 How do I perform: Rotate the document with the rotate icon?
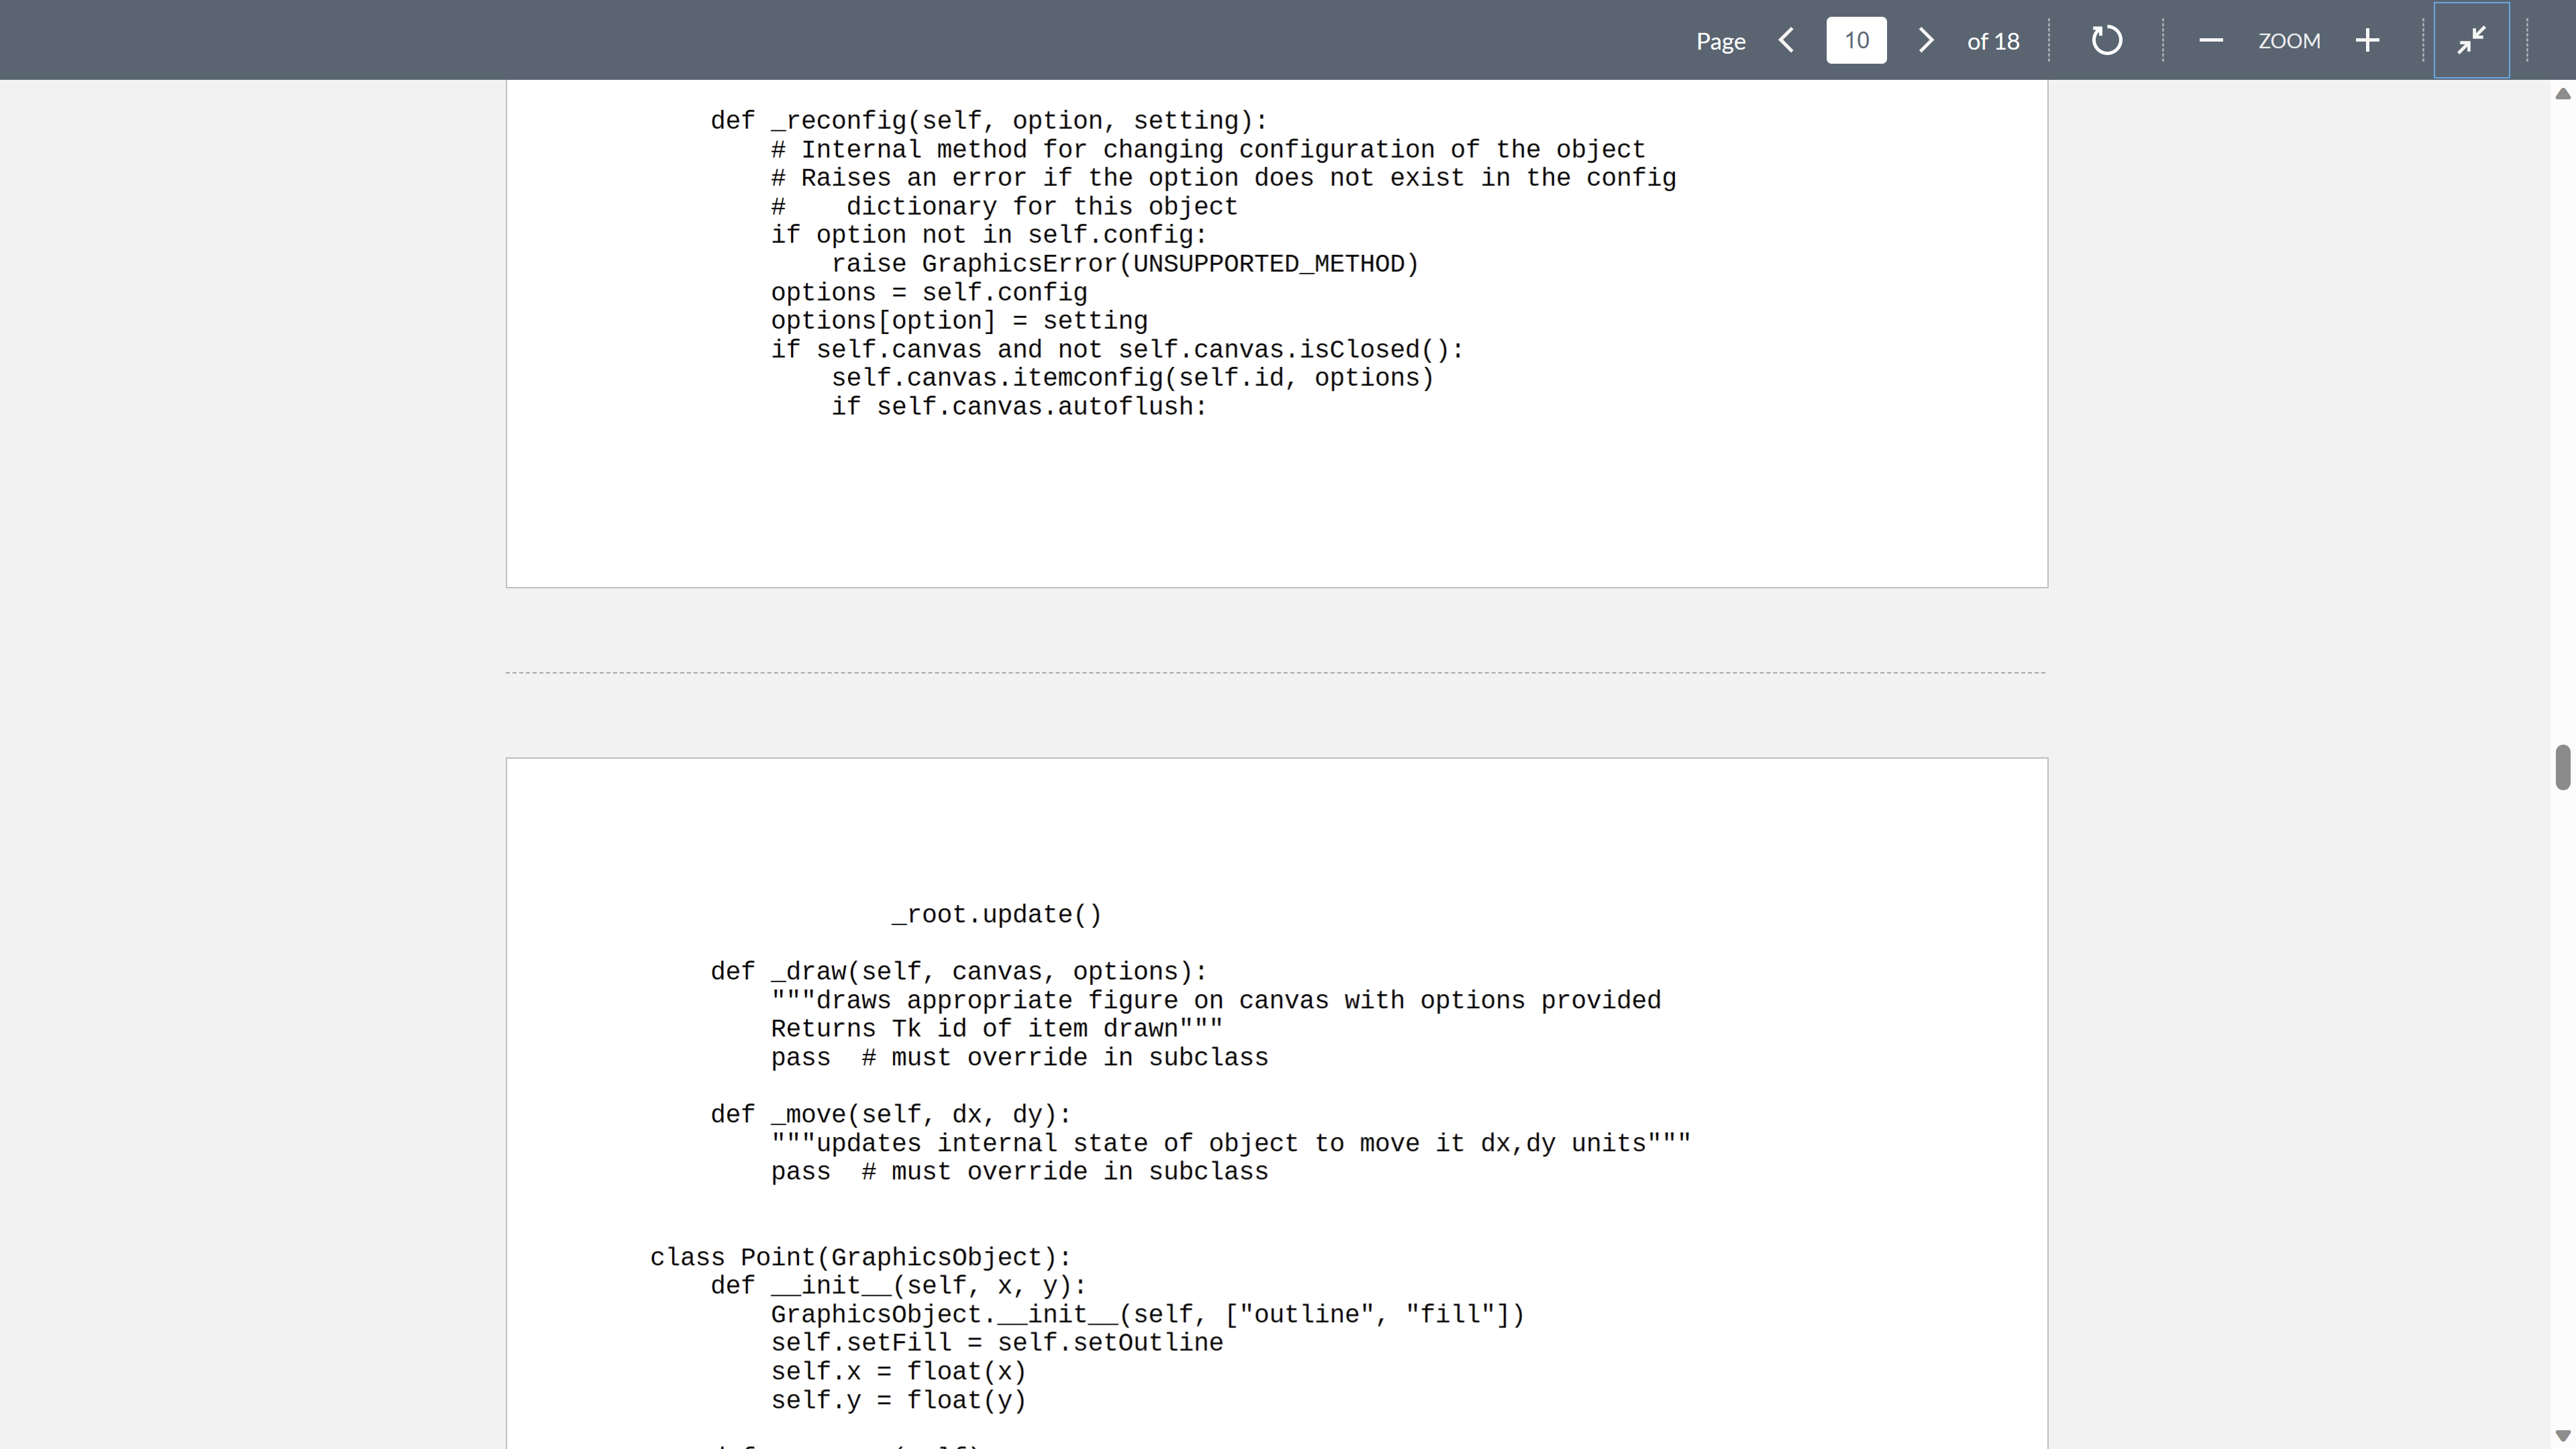coord(2106,40)
